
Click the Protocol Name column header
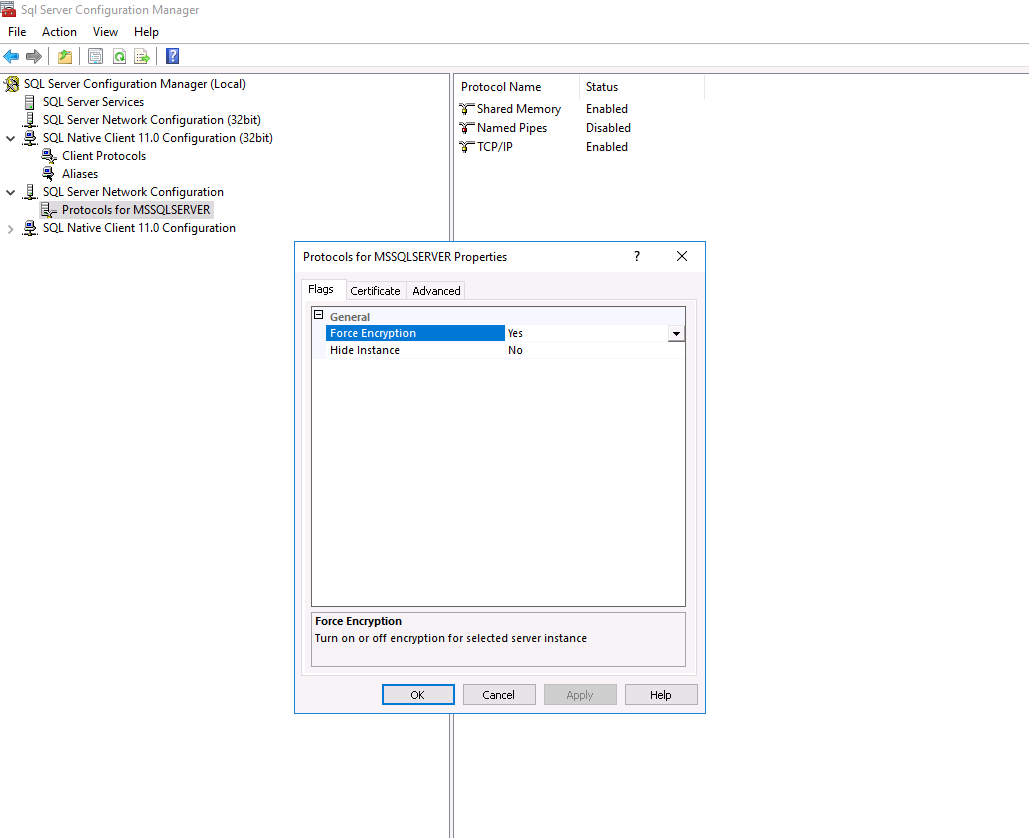point(516,87)
